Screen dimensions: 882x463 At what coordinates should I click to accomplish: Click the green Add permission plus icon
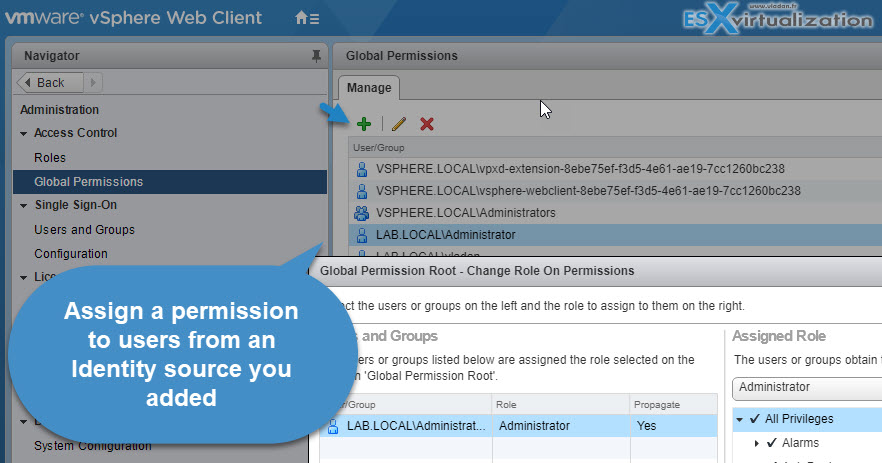tap(364, 124)
